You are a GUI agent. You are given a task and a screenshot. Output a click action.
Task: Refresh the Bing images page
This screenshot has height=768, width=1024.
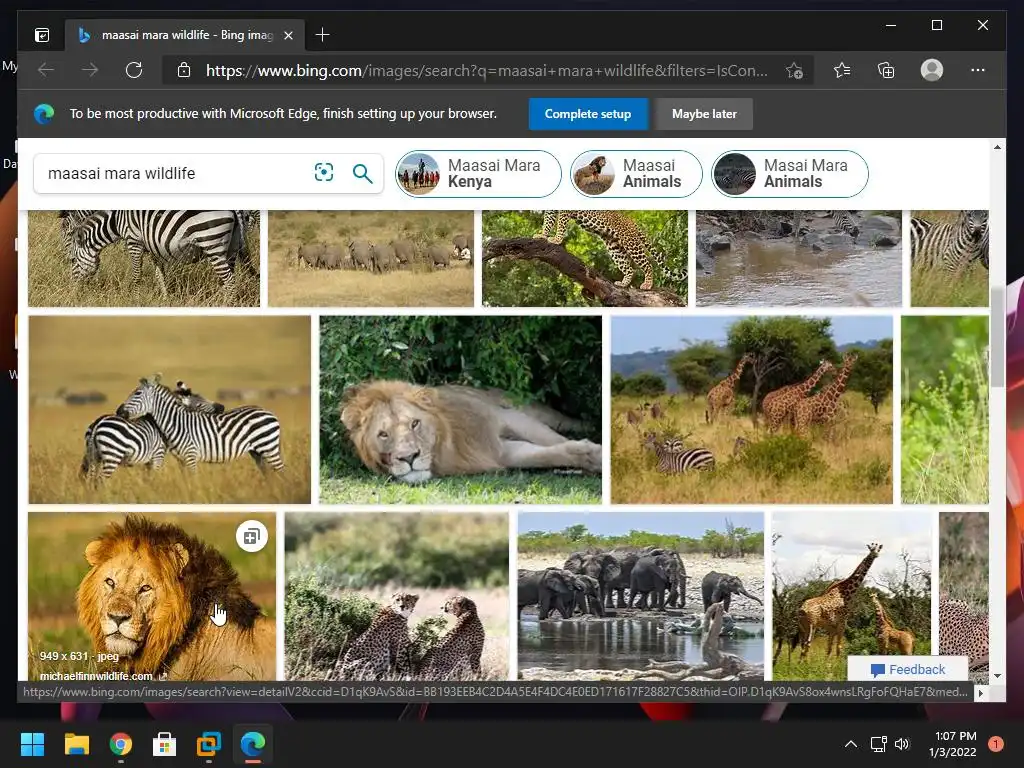click(134, 70)
